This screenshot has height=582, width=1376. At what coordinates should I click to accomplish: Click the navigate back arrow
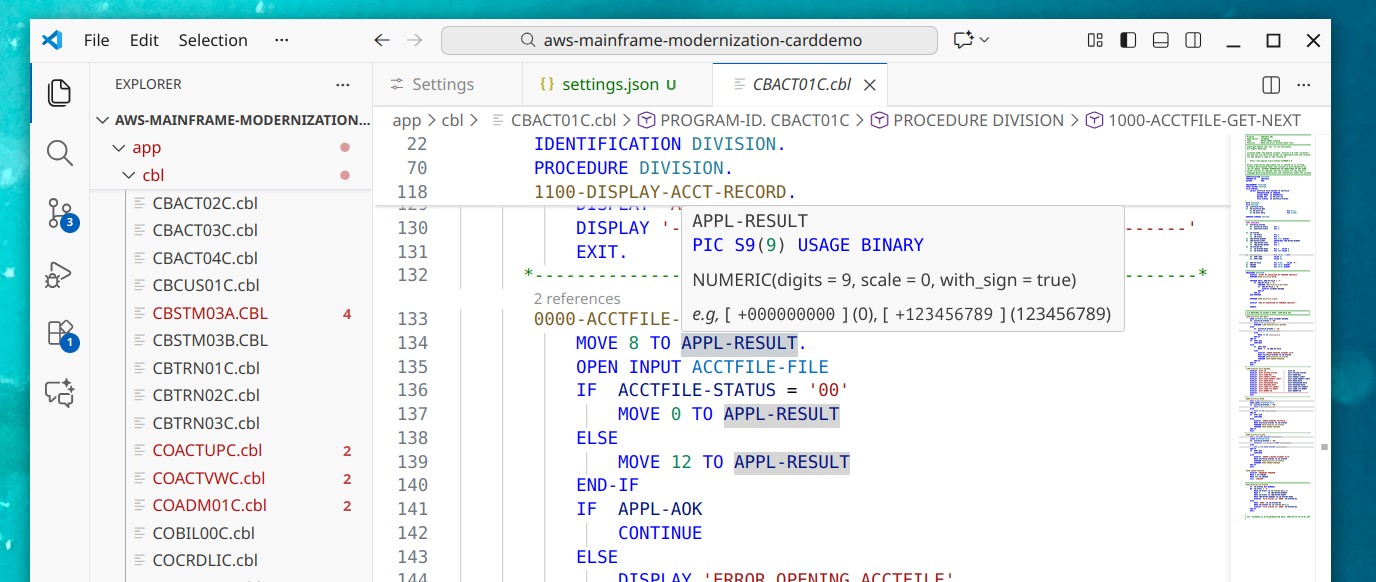pos(381,40)
